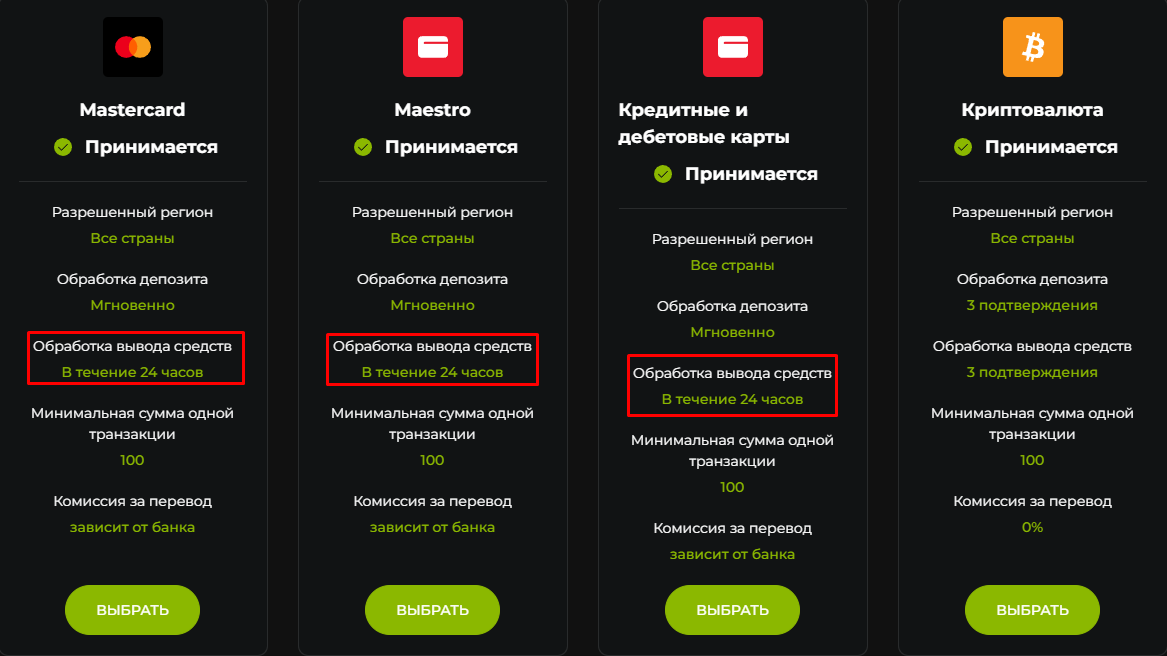
Task: Click the Криптовалюта heading
Action: [x=1032, y=109]
